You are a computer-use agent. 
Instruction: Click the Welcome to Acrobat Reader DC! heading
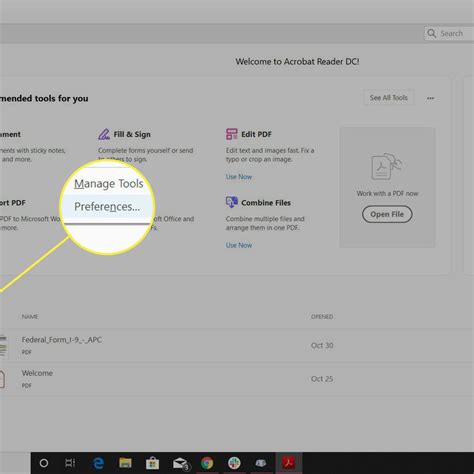(x=297, y=62)
